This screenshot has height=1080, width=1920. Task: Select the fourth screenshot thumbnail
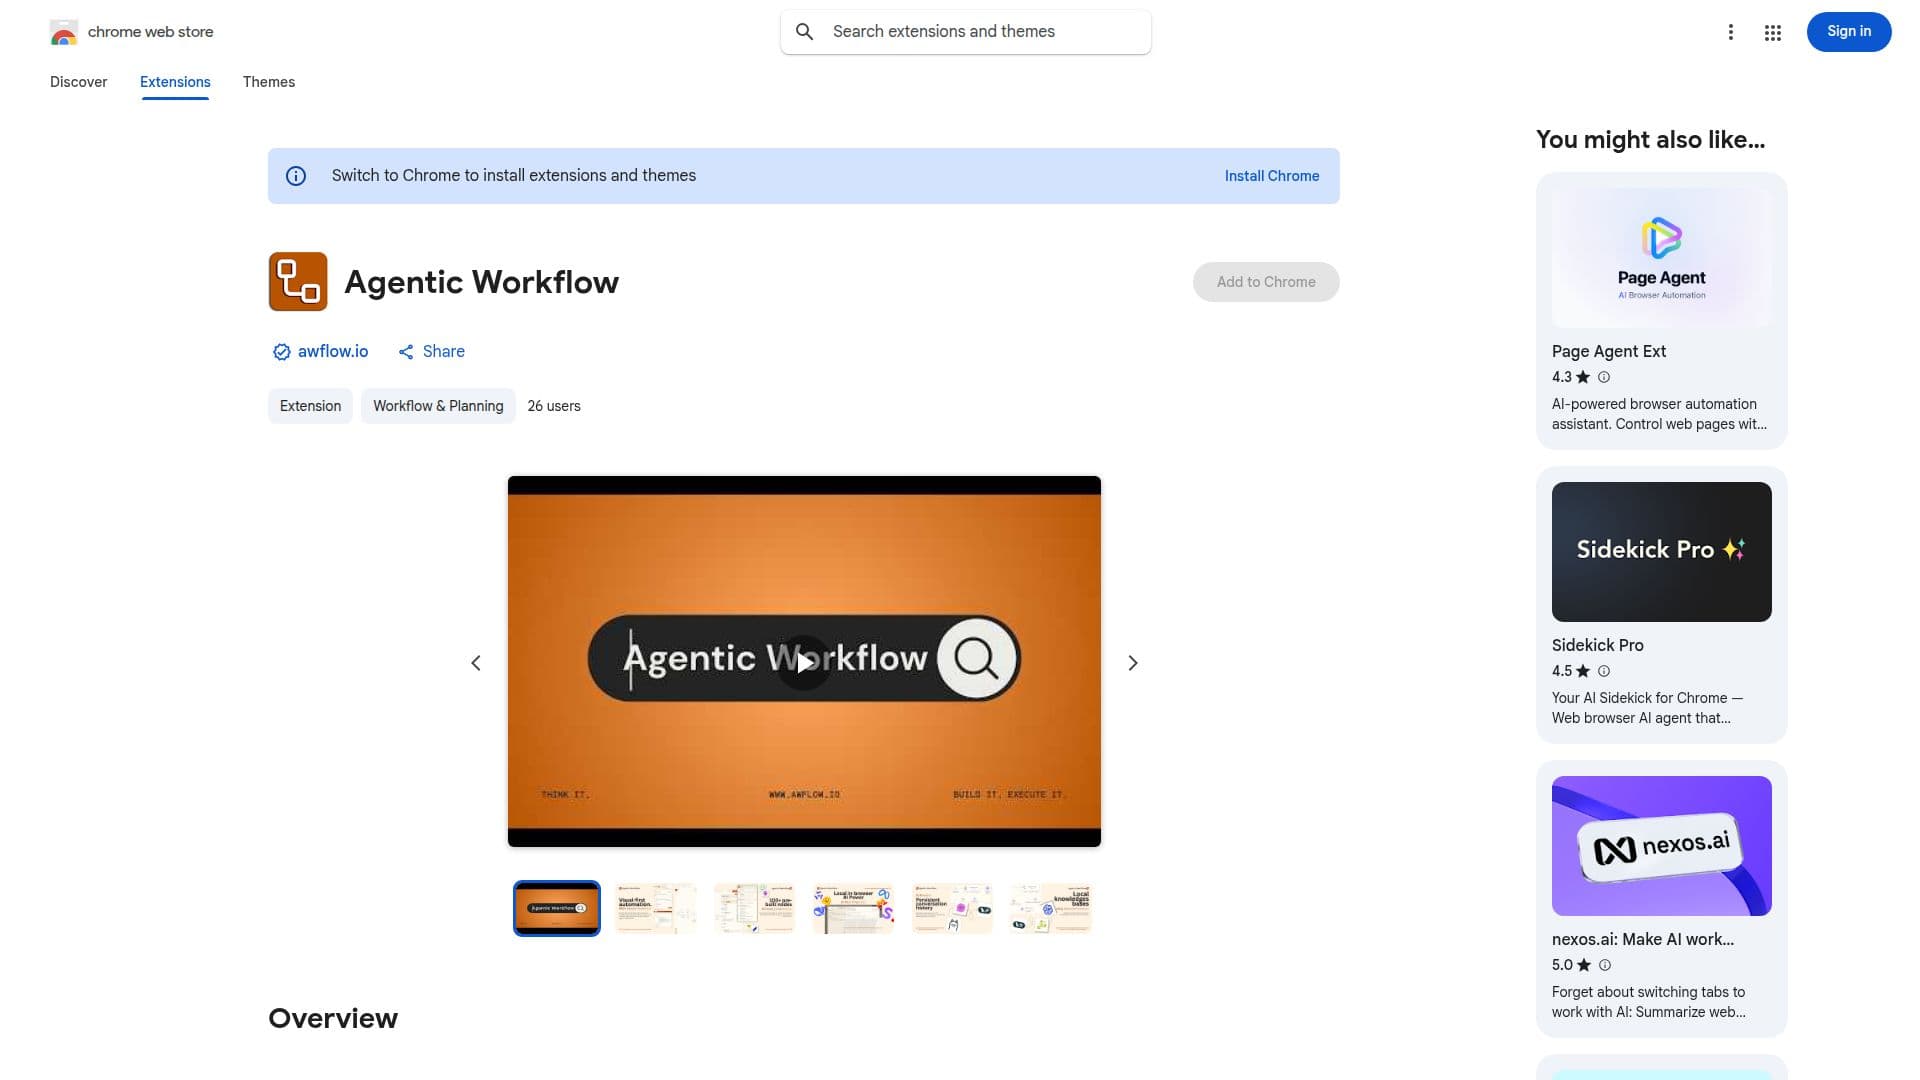click(853, 908)
